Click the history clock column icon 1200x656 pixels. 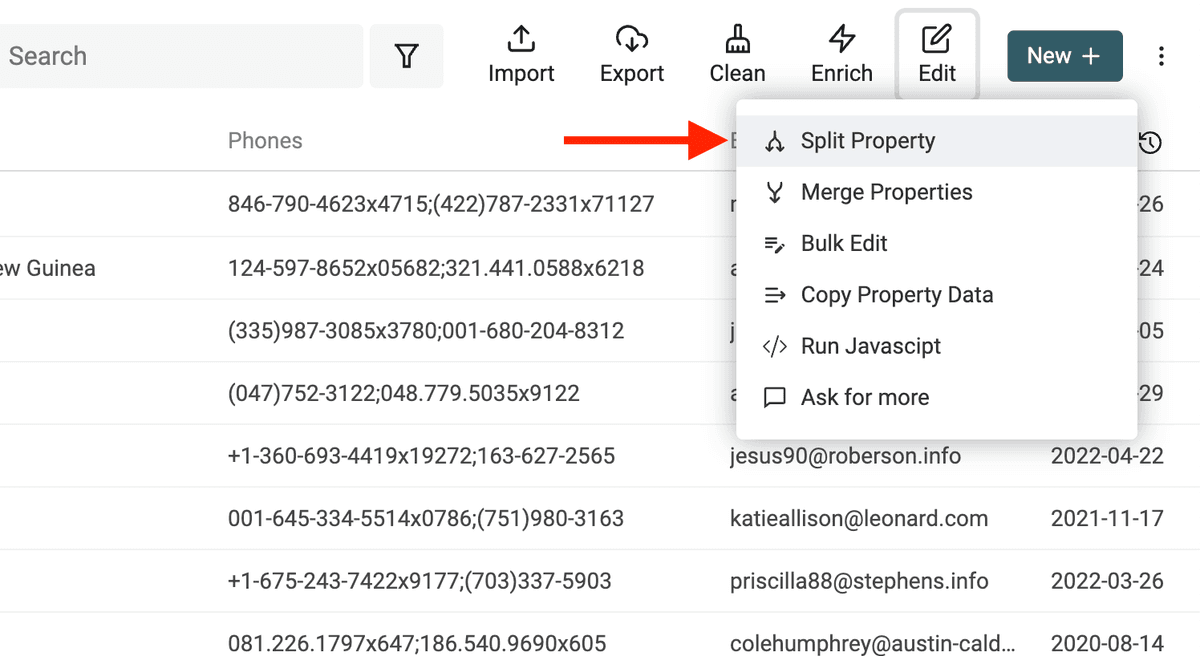click(1150, 143)
